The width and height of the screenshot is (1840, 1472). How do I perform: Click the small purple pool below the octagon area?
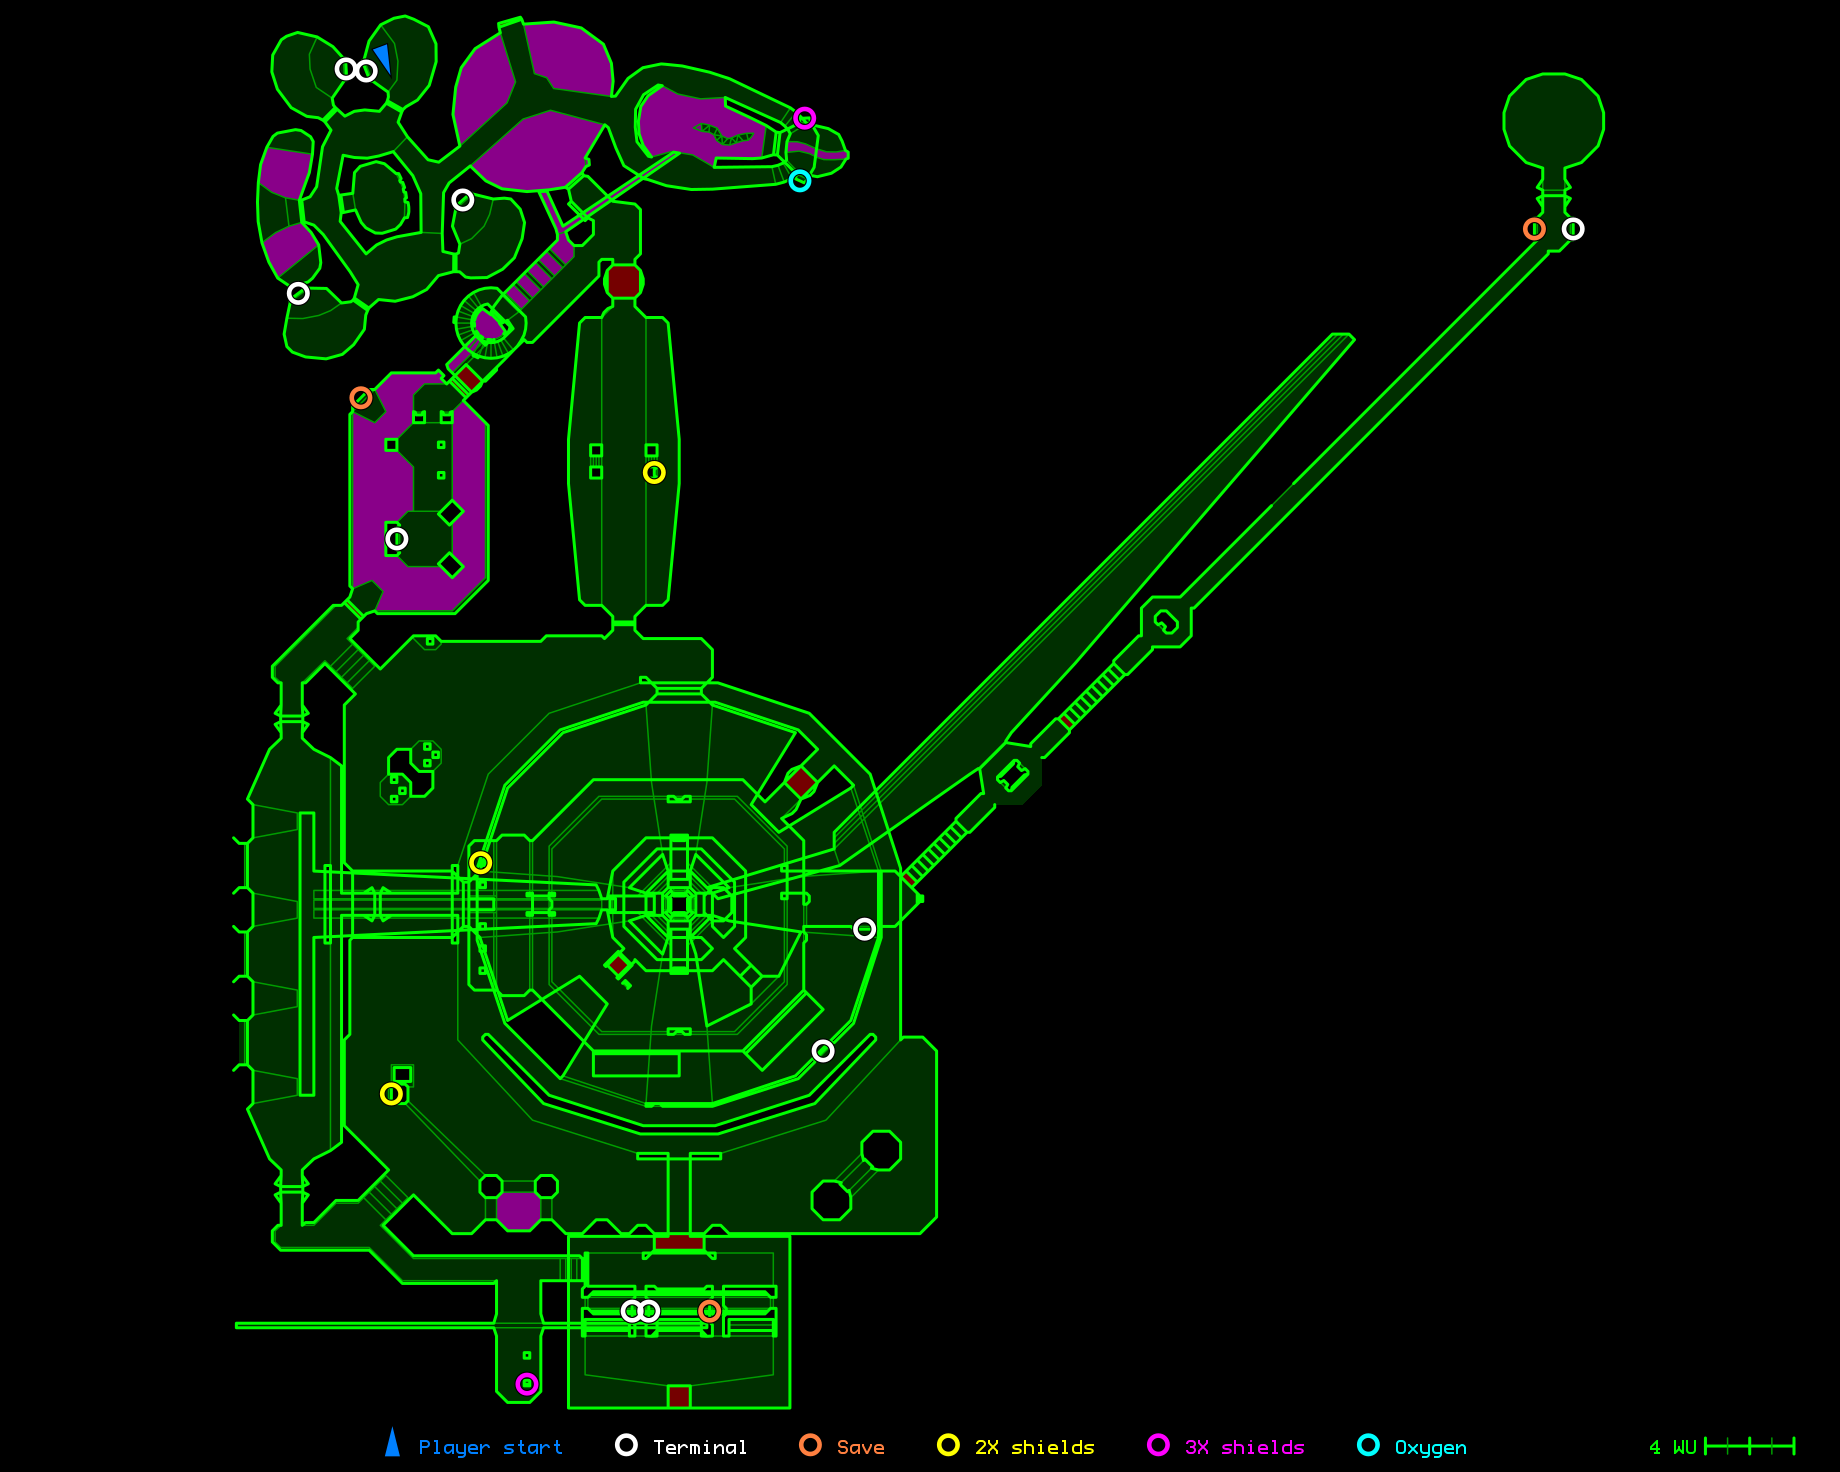coord(519,1211)
